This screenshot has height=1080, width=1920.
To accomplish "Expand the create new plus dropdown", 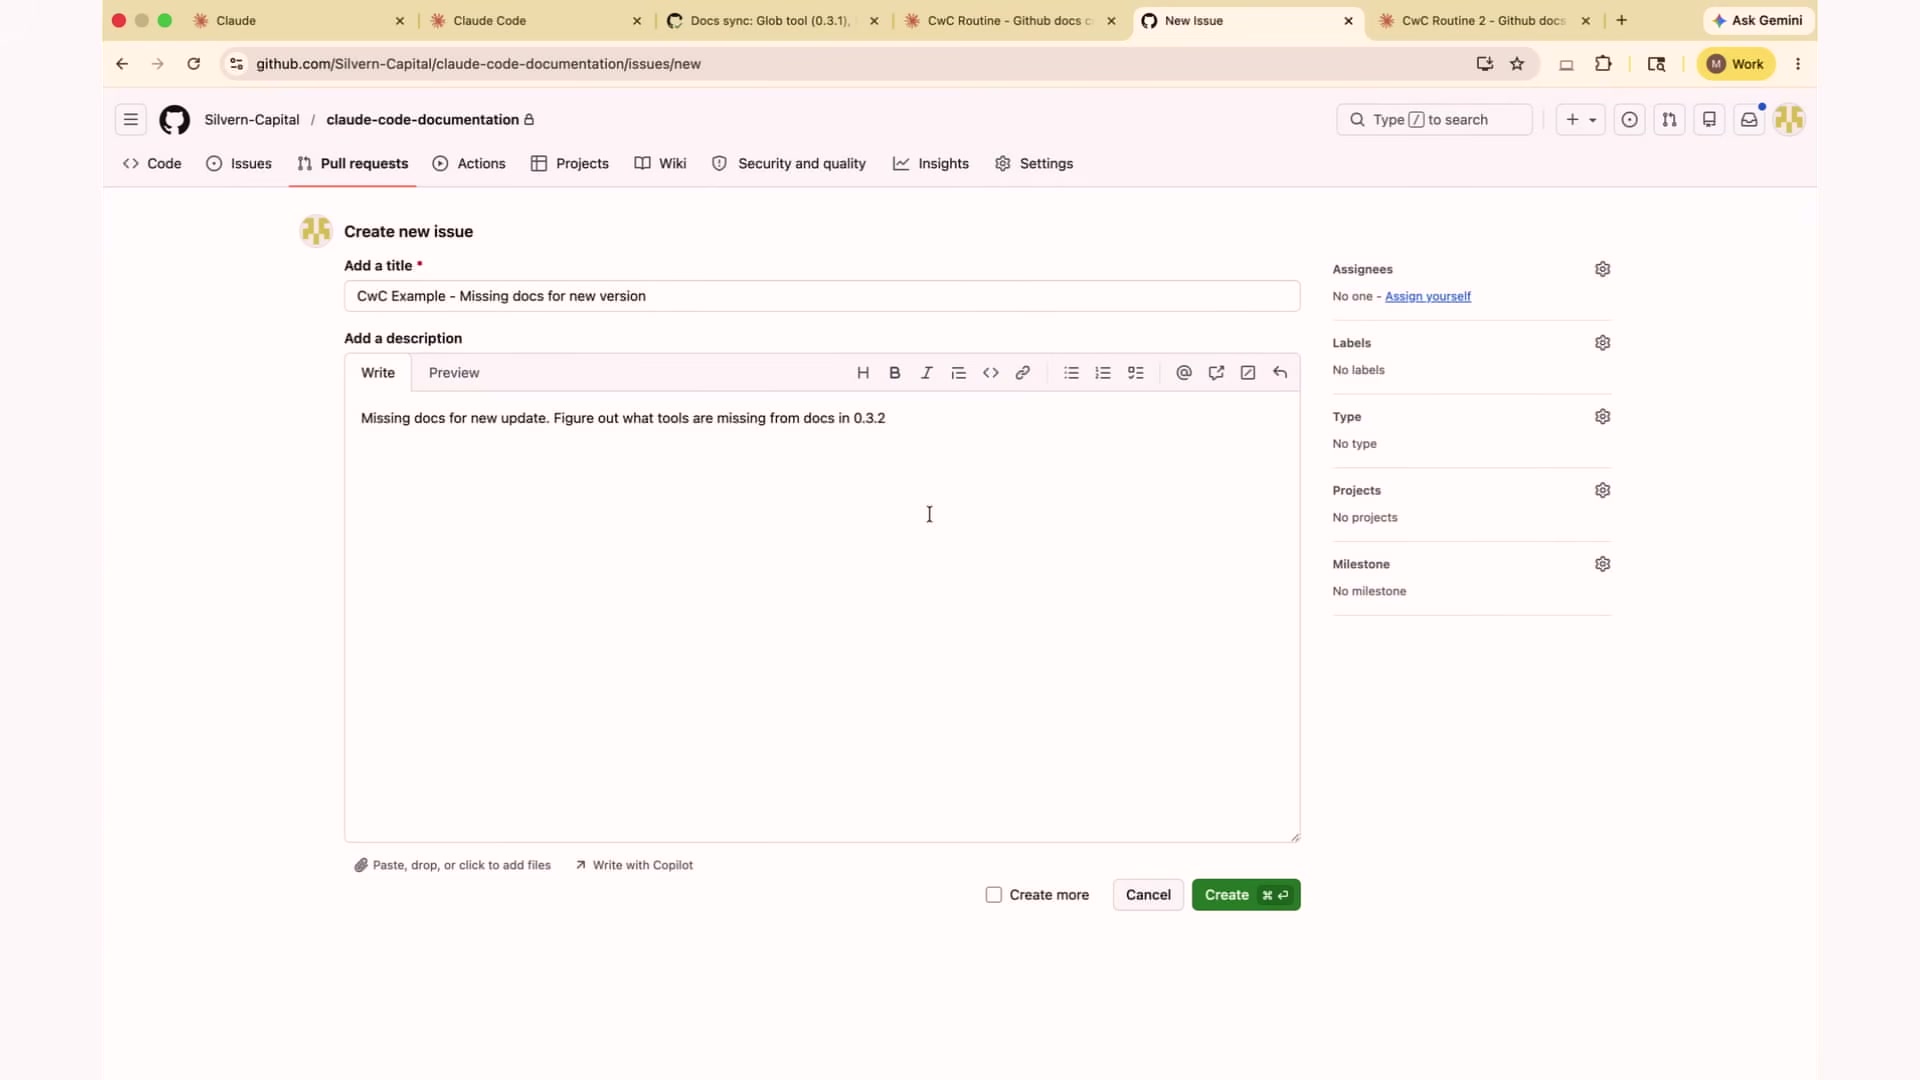I will [x=1581, y=120].
